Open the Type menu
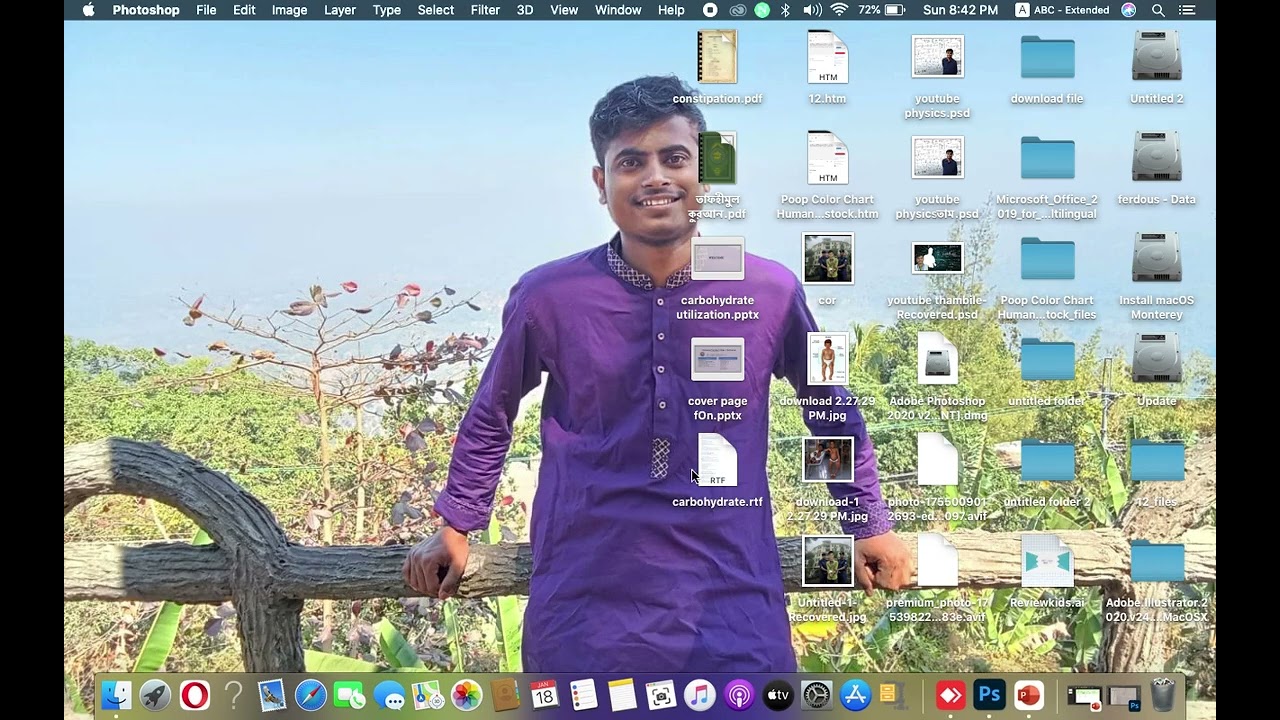The width and height of the screenshot is (1280, 720). (387, 10)
